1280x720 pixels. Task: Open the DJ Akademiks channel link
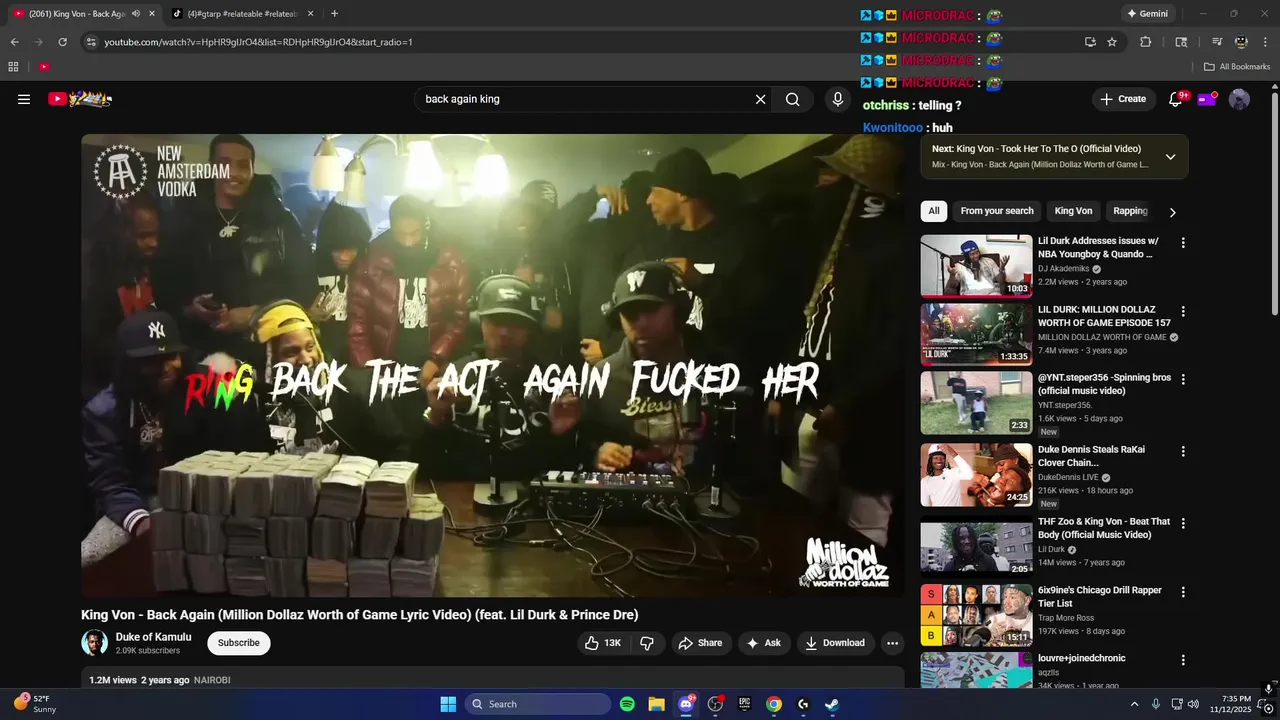tap(1063, 269)
